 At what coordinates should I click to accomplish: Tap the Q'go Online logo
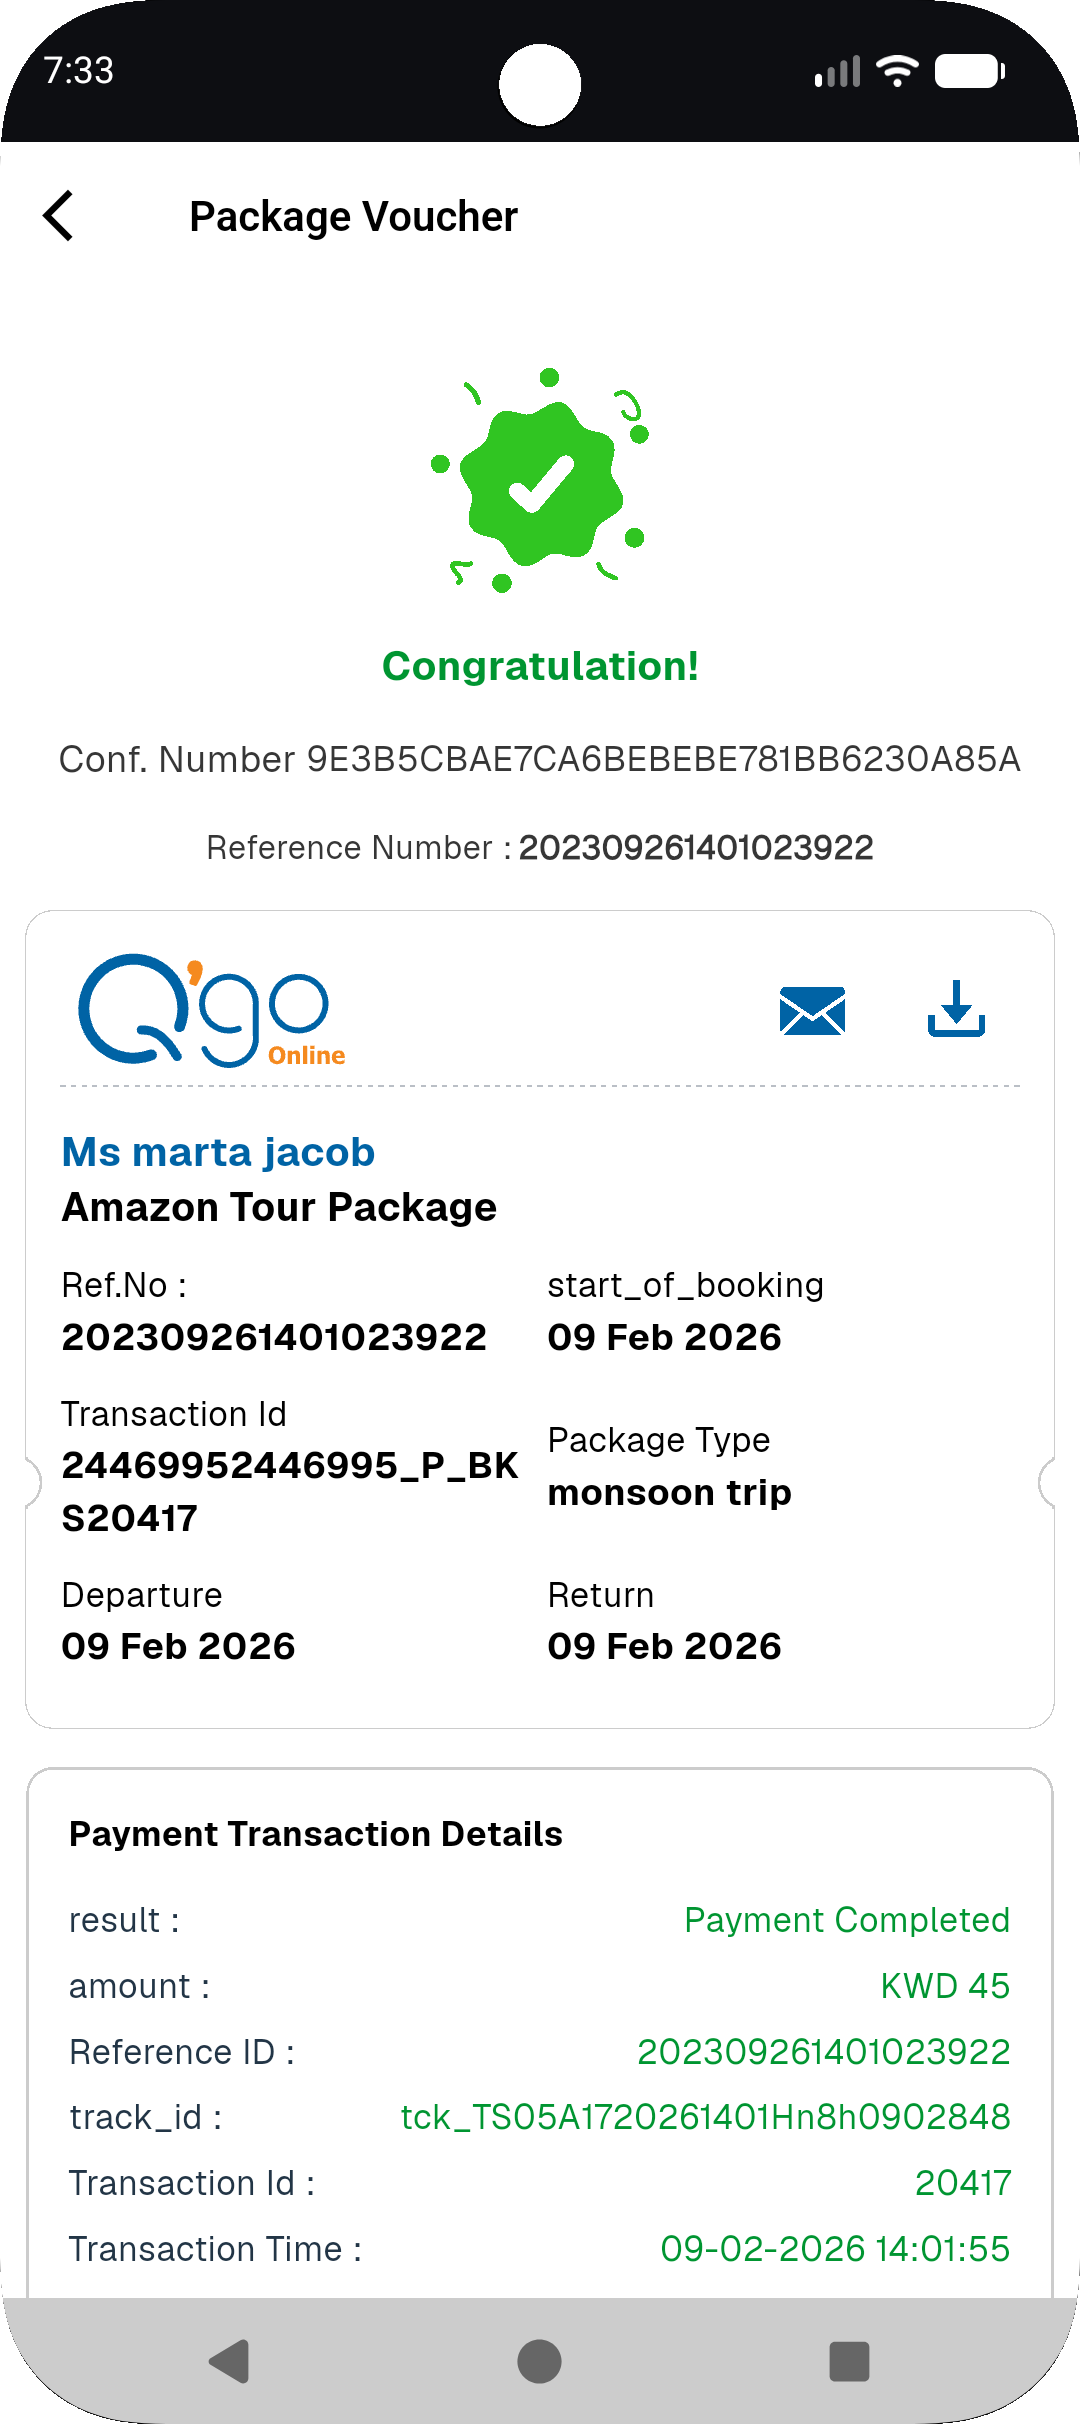(212, 1010)
